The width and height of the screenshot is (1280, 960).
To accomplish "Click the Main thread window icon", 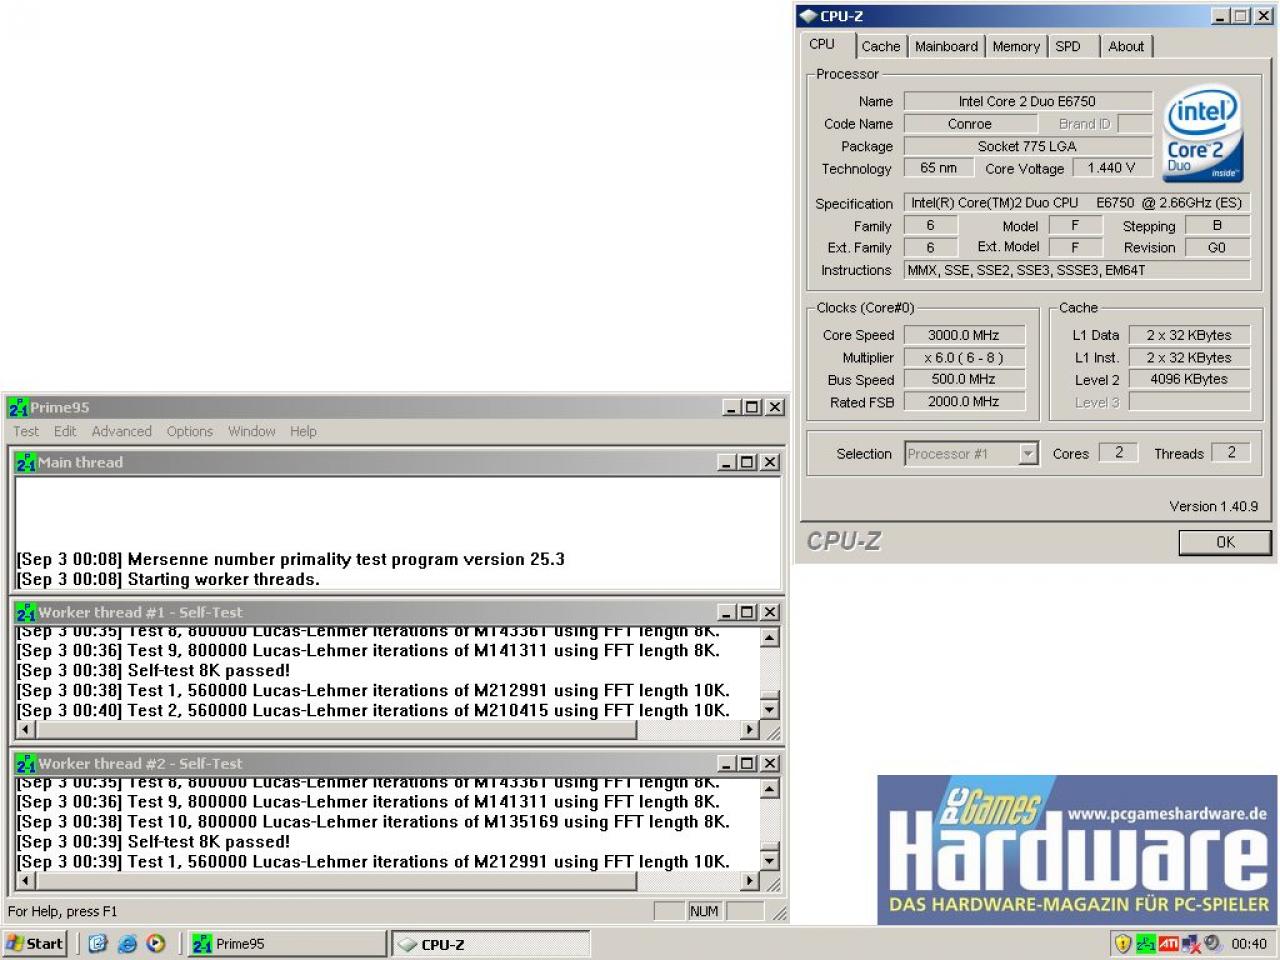I will tap(26, 463).
